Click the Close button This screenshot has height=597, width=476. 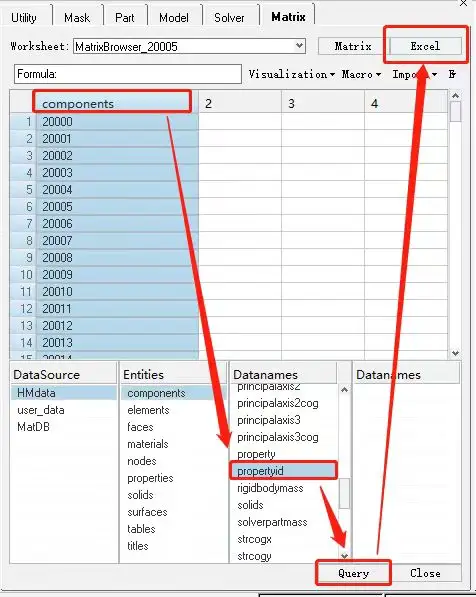pos(425,573)
